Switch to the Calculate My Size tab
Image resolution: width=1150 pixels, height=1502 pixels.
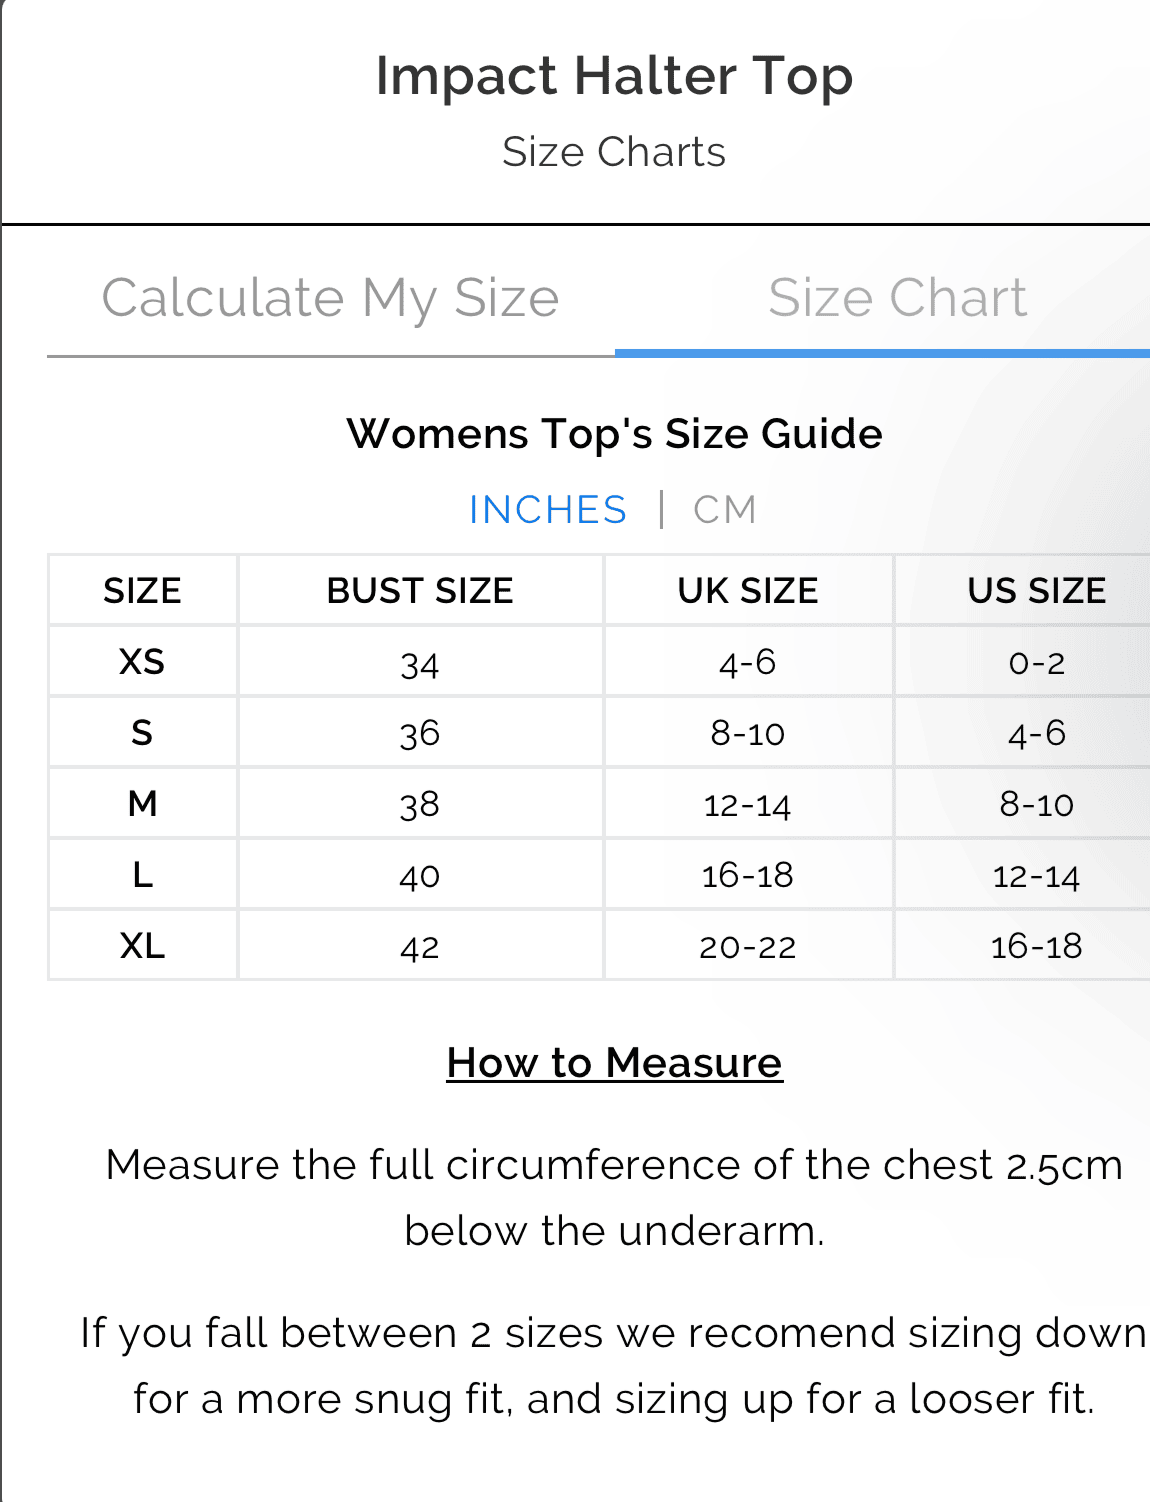(x=330, y=298)
